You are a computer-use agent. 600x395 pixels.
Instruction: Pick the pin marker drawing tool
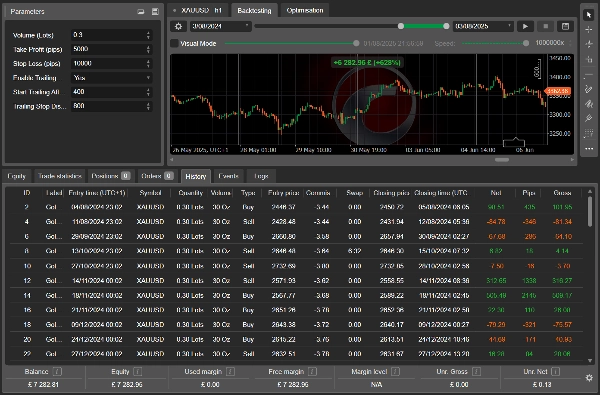pos(589,119)
